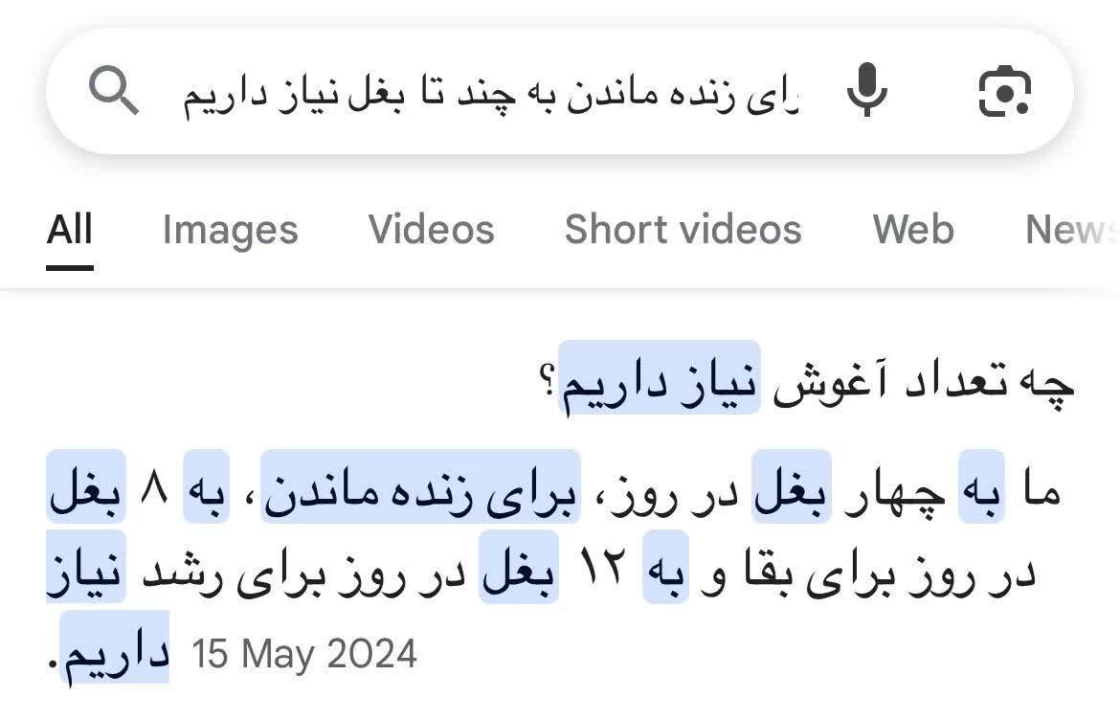The width and height of the screenshot is (1120, 720).
Task: Select the All results tab
Action: click(x=68, y=231)
